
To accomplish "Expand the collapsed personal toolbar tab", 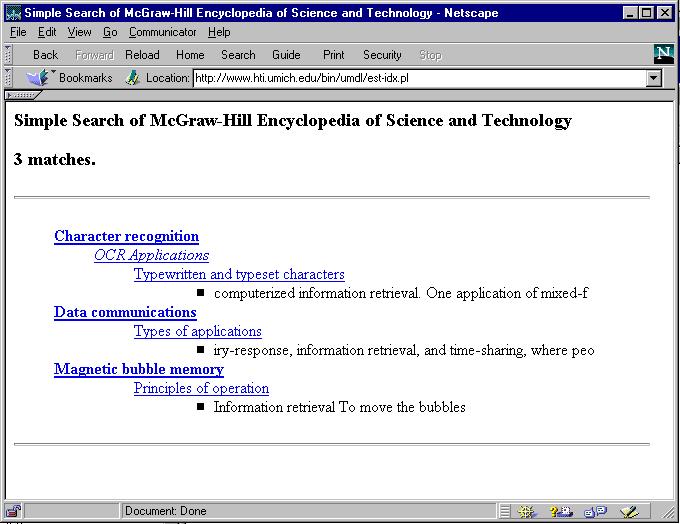I will coord(23,95).
